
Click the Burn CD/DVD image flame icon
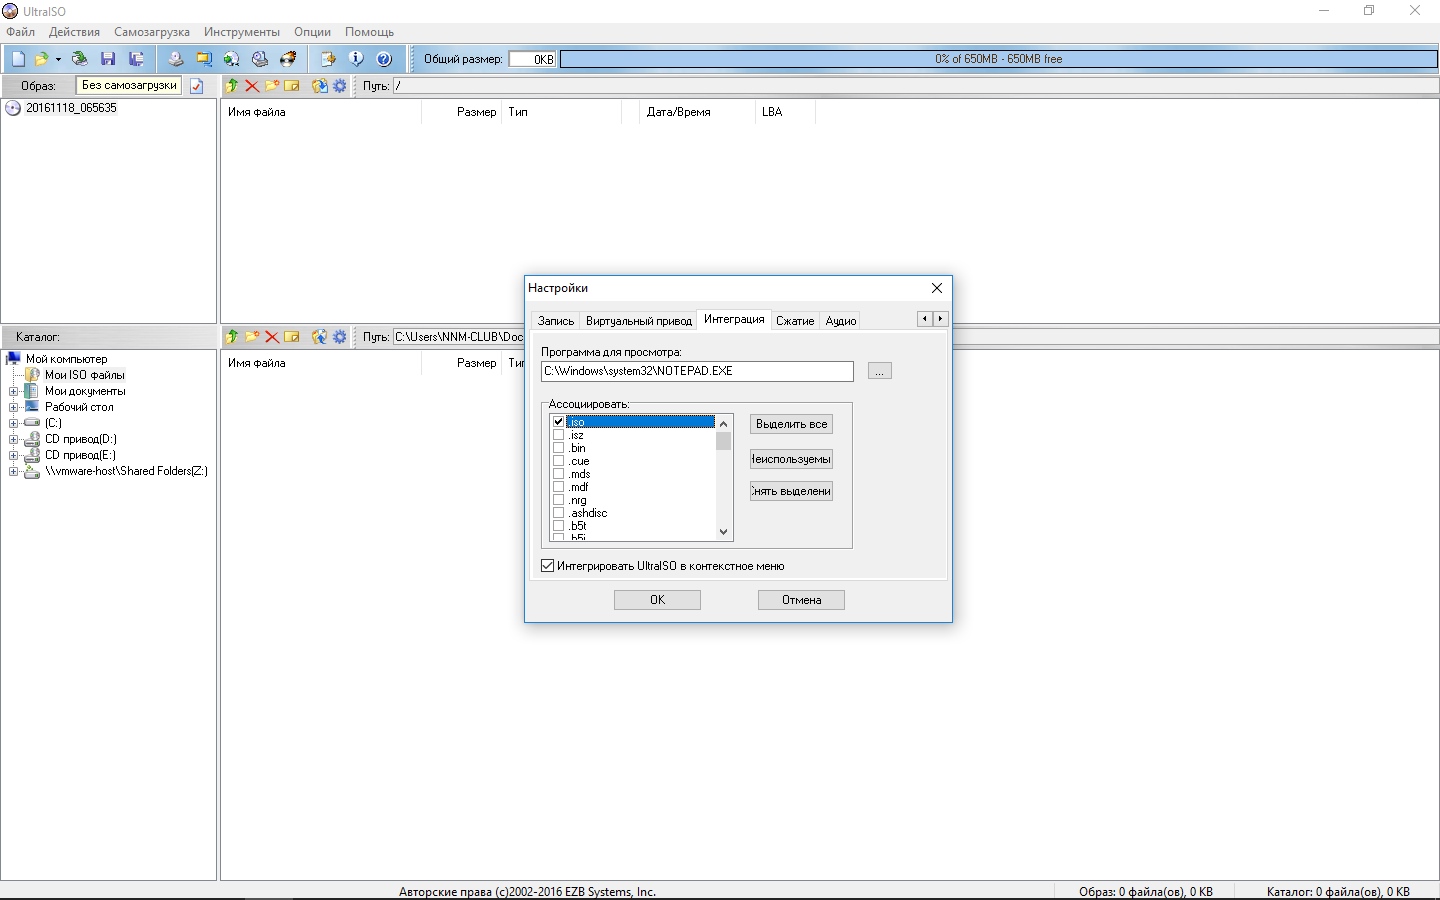[x=288, y=59]
